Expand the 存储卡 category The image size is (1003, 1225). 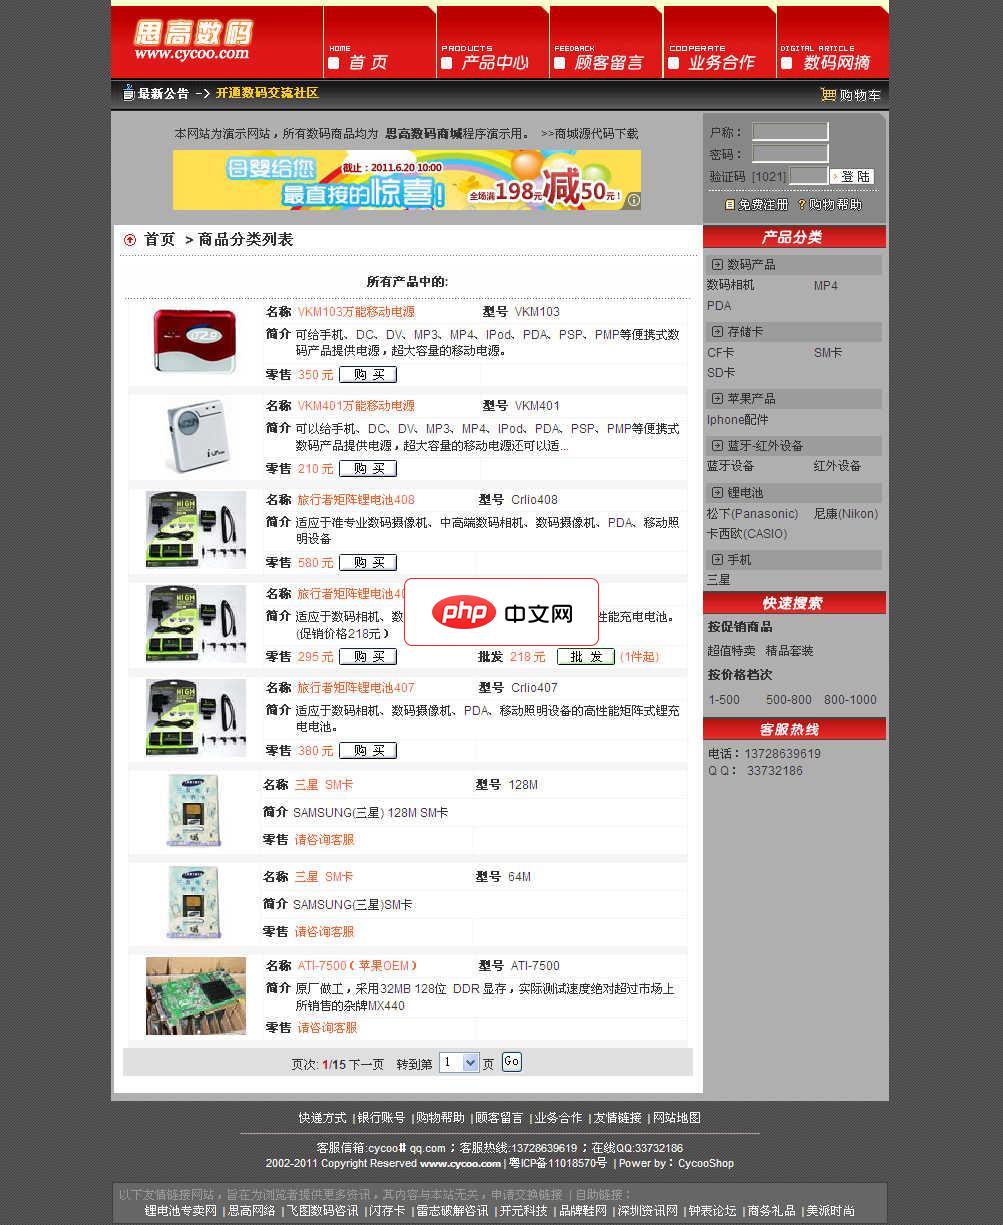(717, 331)
